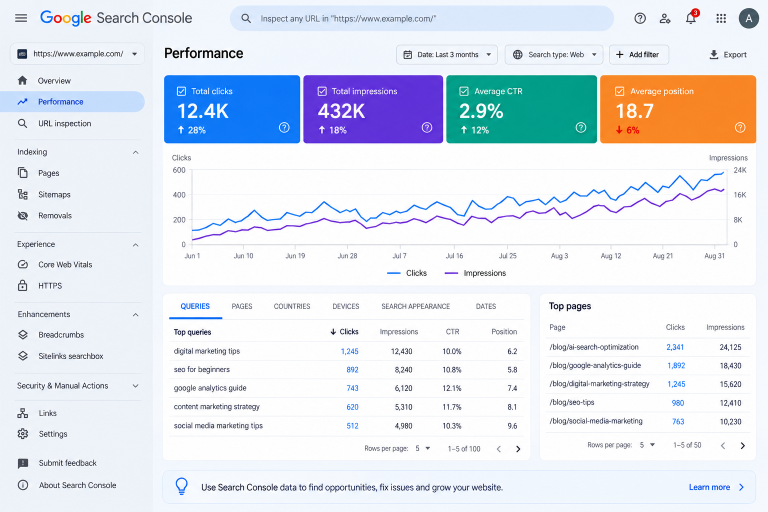Switch to the PAGES tab
Screen dimensions: 768x512
[242, 306]
